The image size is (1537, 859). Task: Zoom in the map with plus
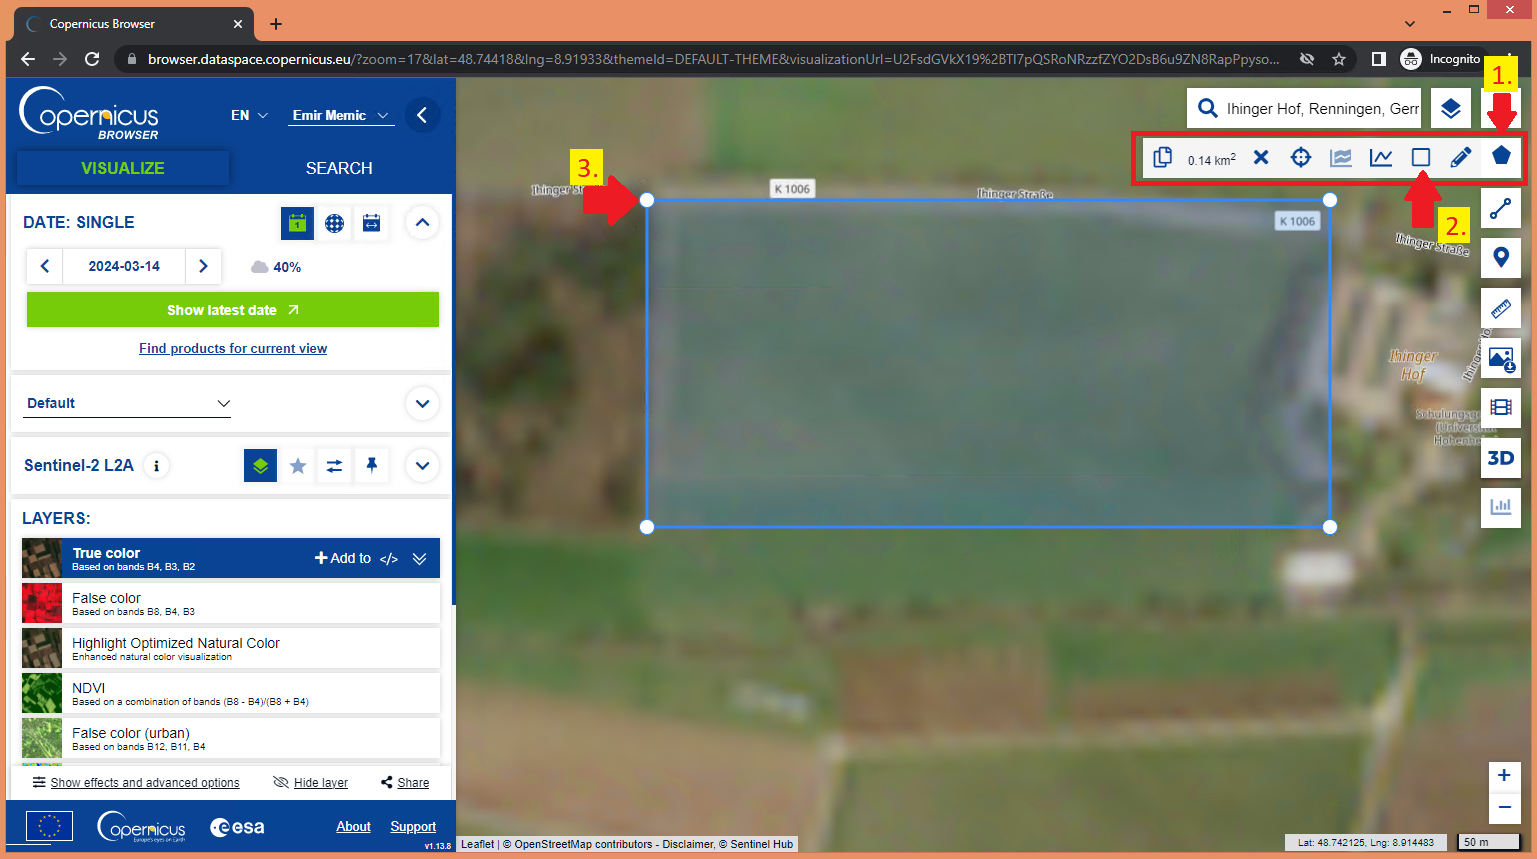(x=1504, y=775)
